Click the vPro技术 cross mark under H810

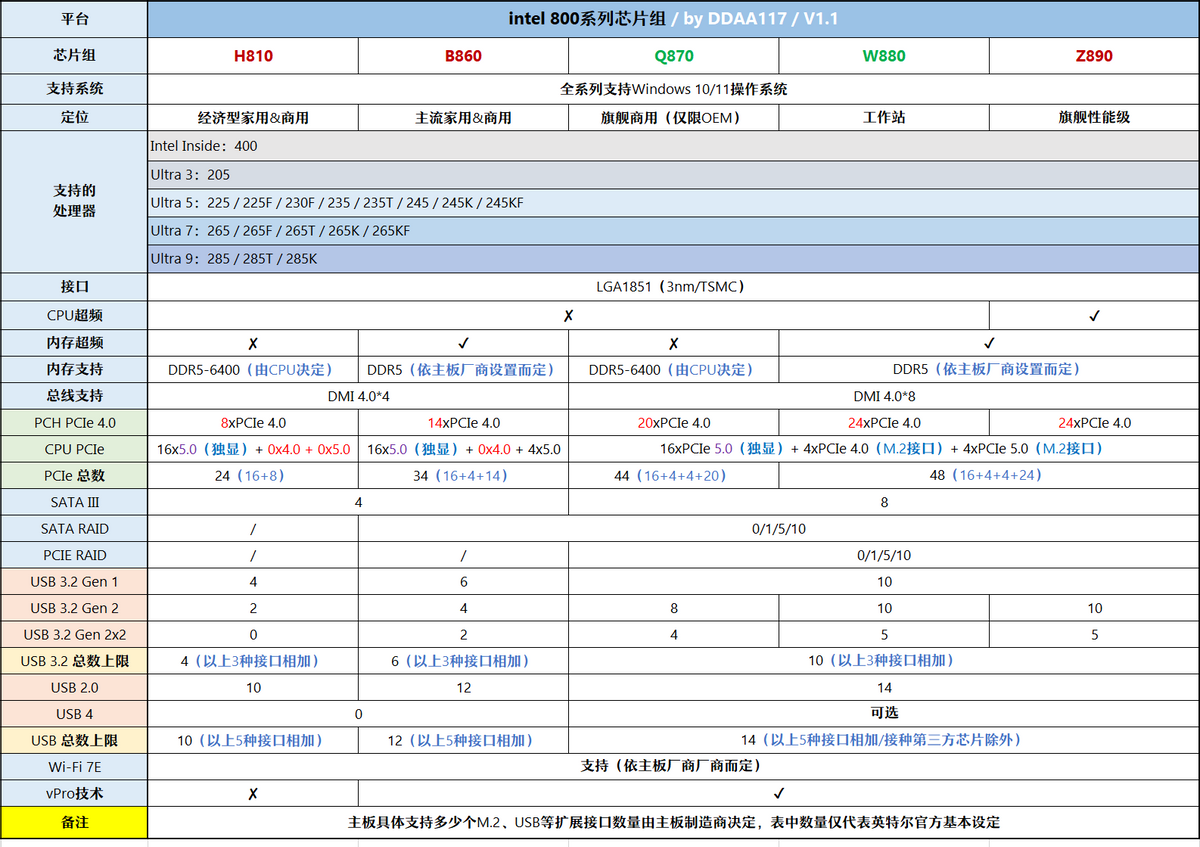click(253, 793)
